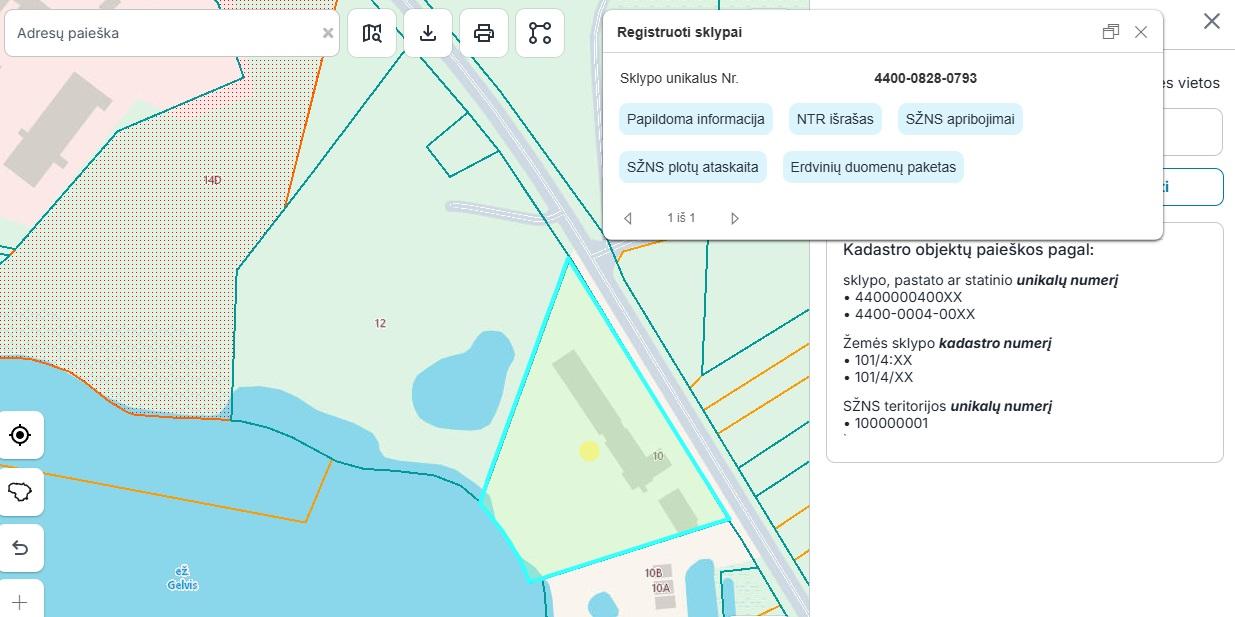Screen dimensions: 1235x617
Task: Click the example 4400000400XX text
Action: (908, 297)
